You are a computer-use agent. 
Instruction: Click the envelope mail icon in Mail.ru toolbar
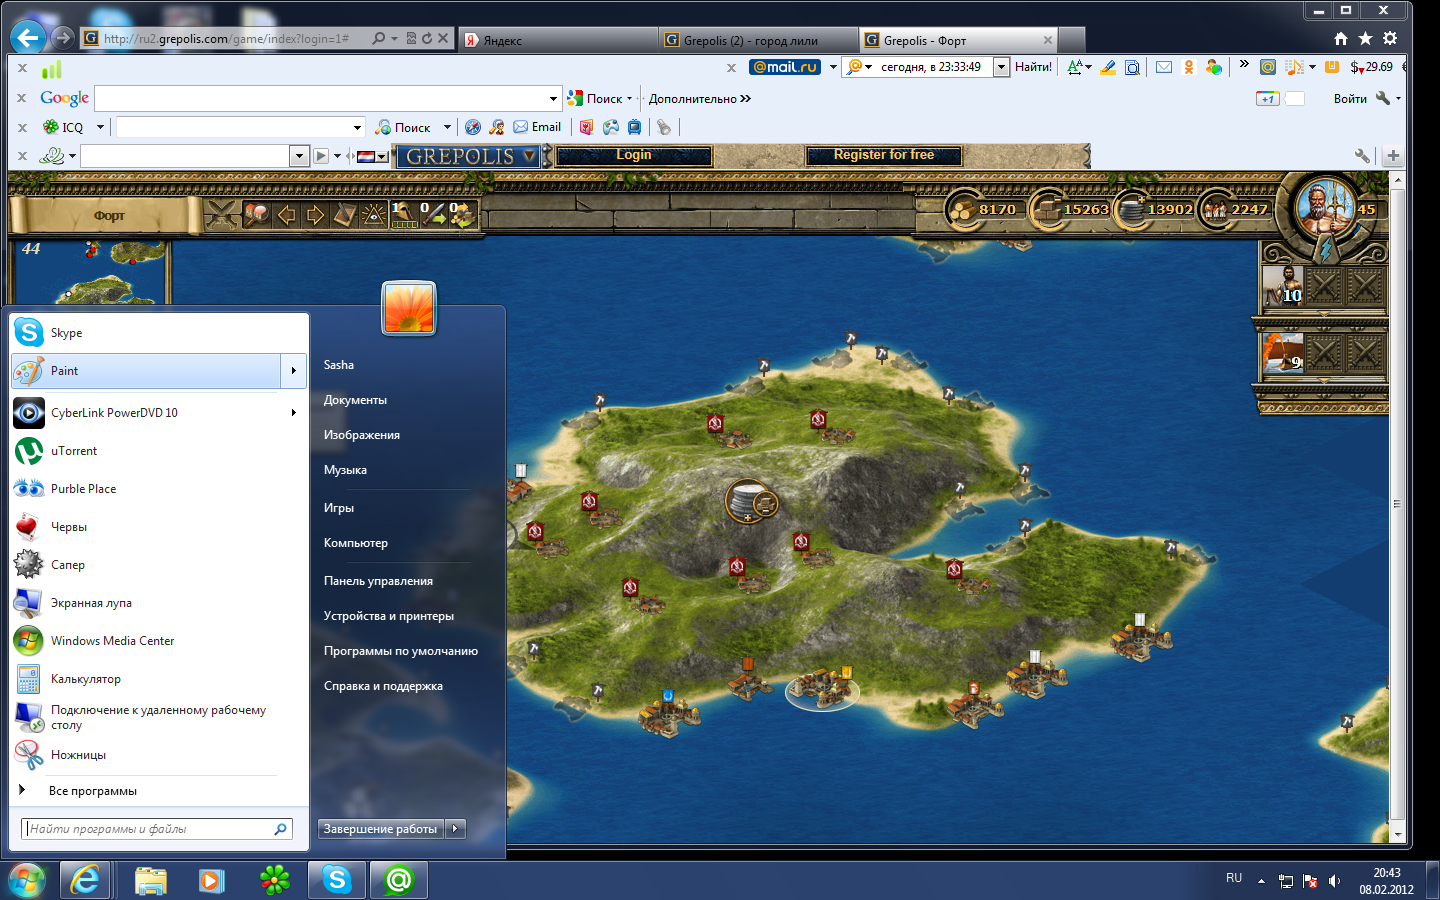tap(1164, 67)
